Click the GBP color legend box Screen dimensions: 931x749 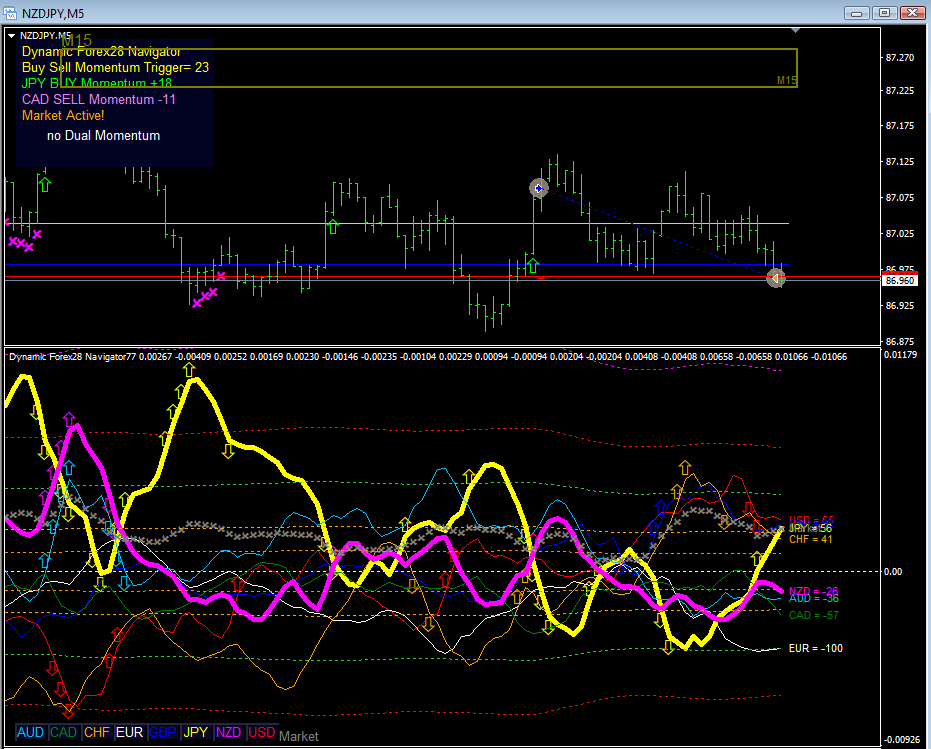click(x=163, y=732)
